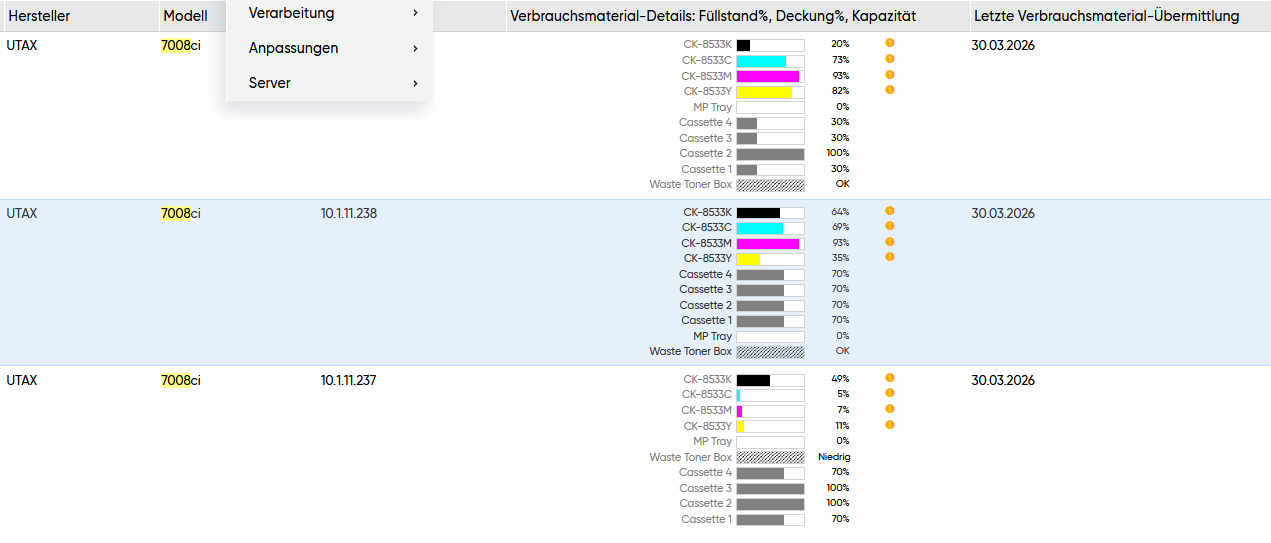Image resolution: width=1271 pixels, height=543 pixels.
Task: Click warning icon beside 35% yellow toner
Action: [x=889, y=257]
